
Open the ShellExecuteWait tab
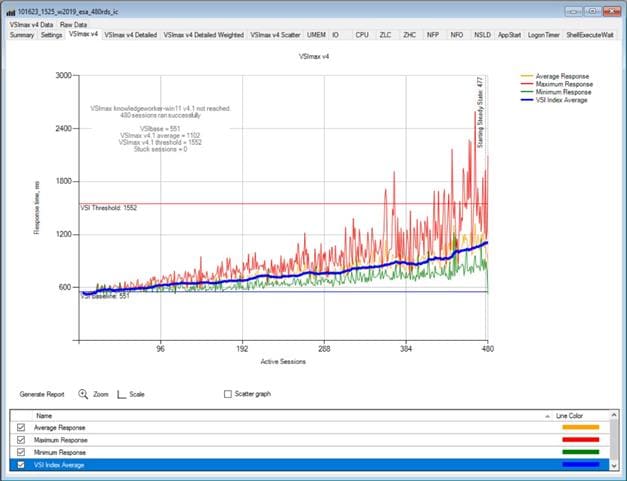[590, 35]
